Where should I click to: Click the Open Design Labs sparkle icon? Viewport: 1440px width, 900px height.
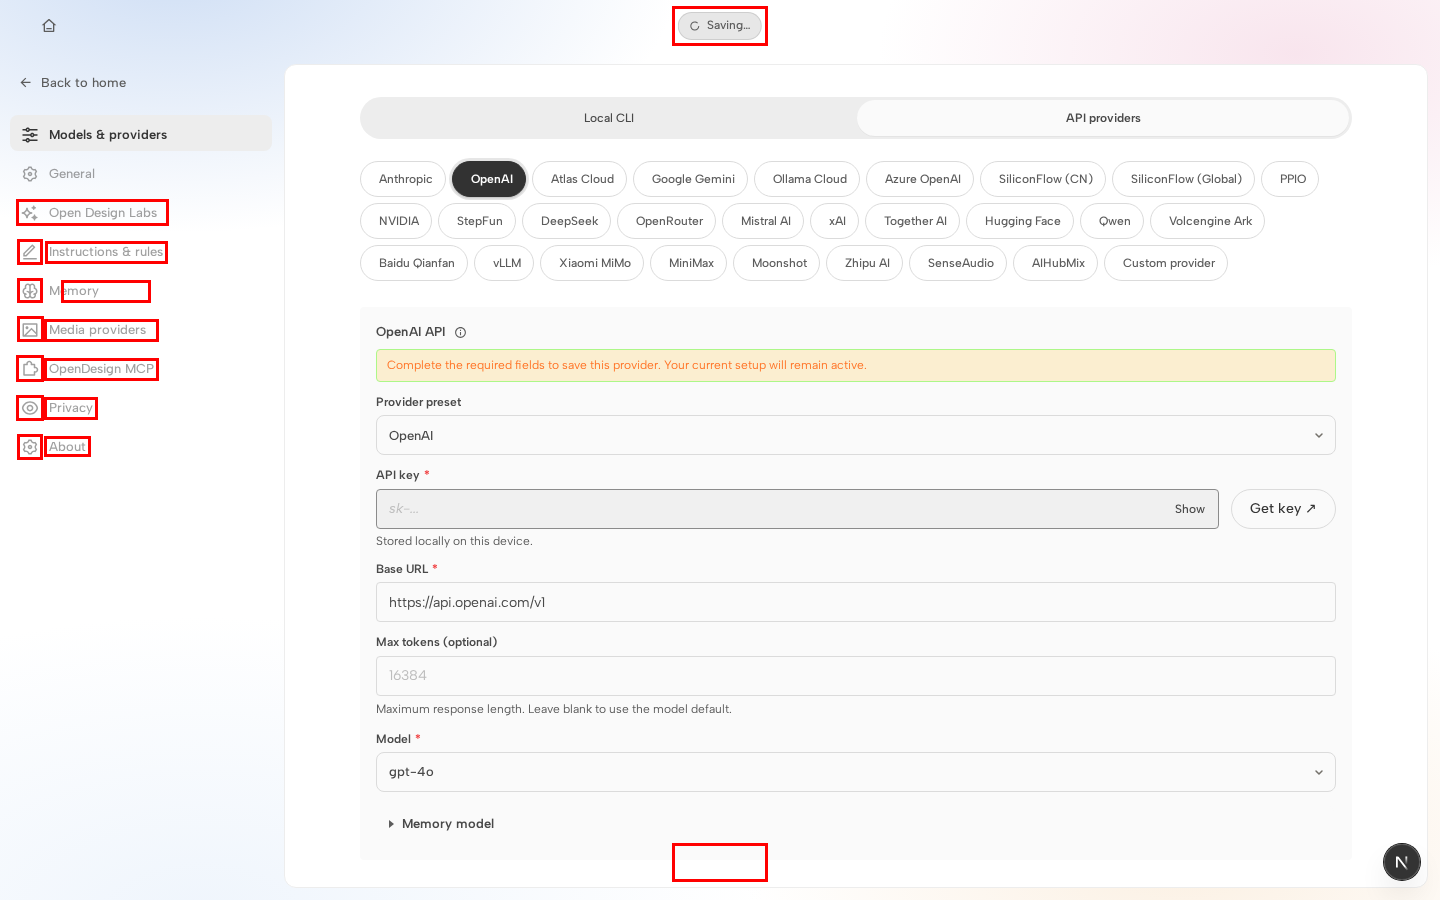pyautogui.click(x=30, y=213)
